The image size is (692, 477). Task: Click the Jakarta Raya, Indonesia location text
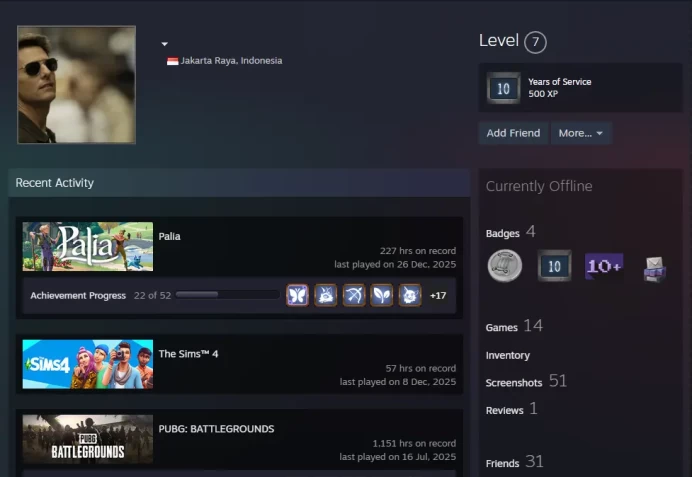point(231,61)
